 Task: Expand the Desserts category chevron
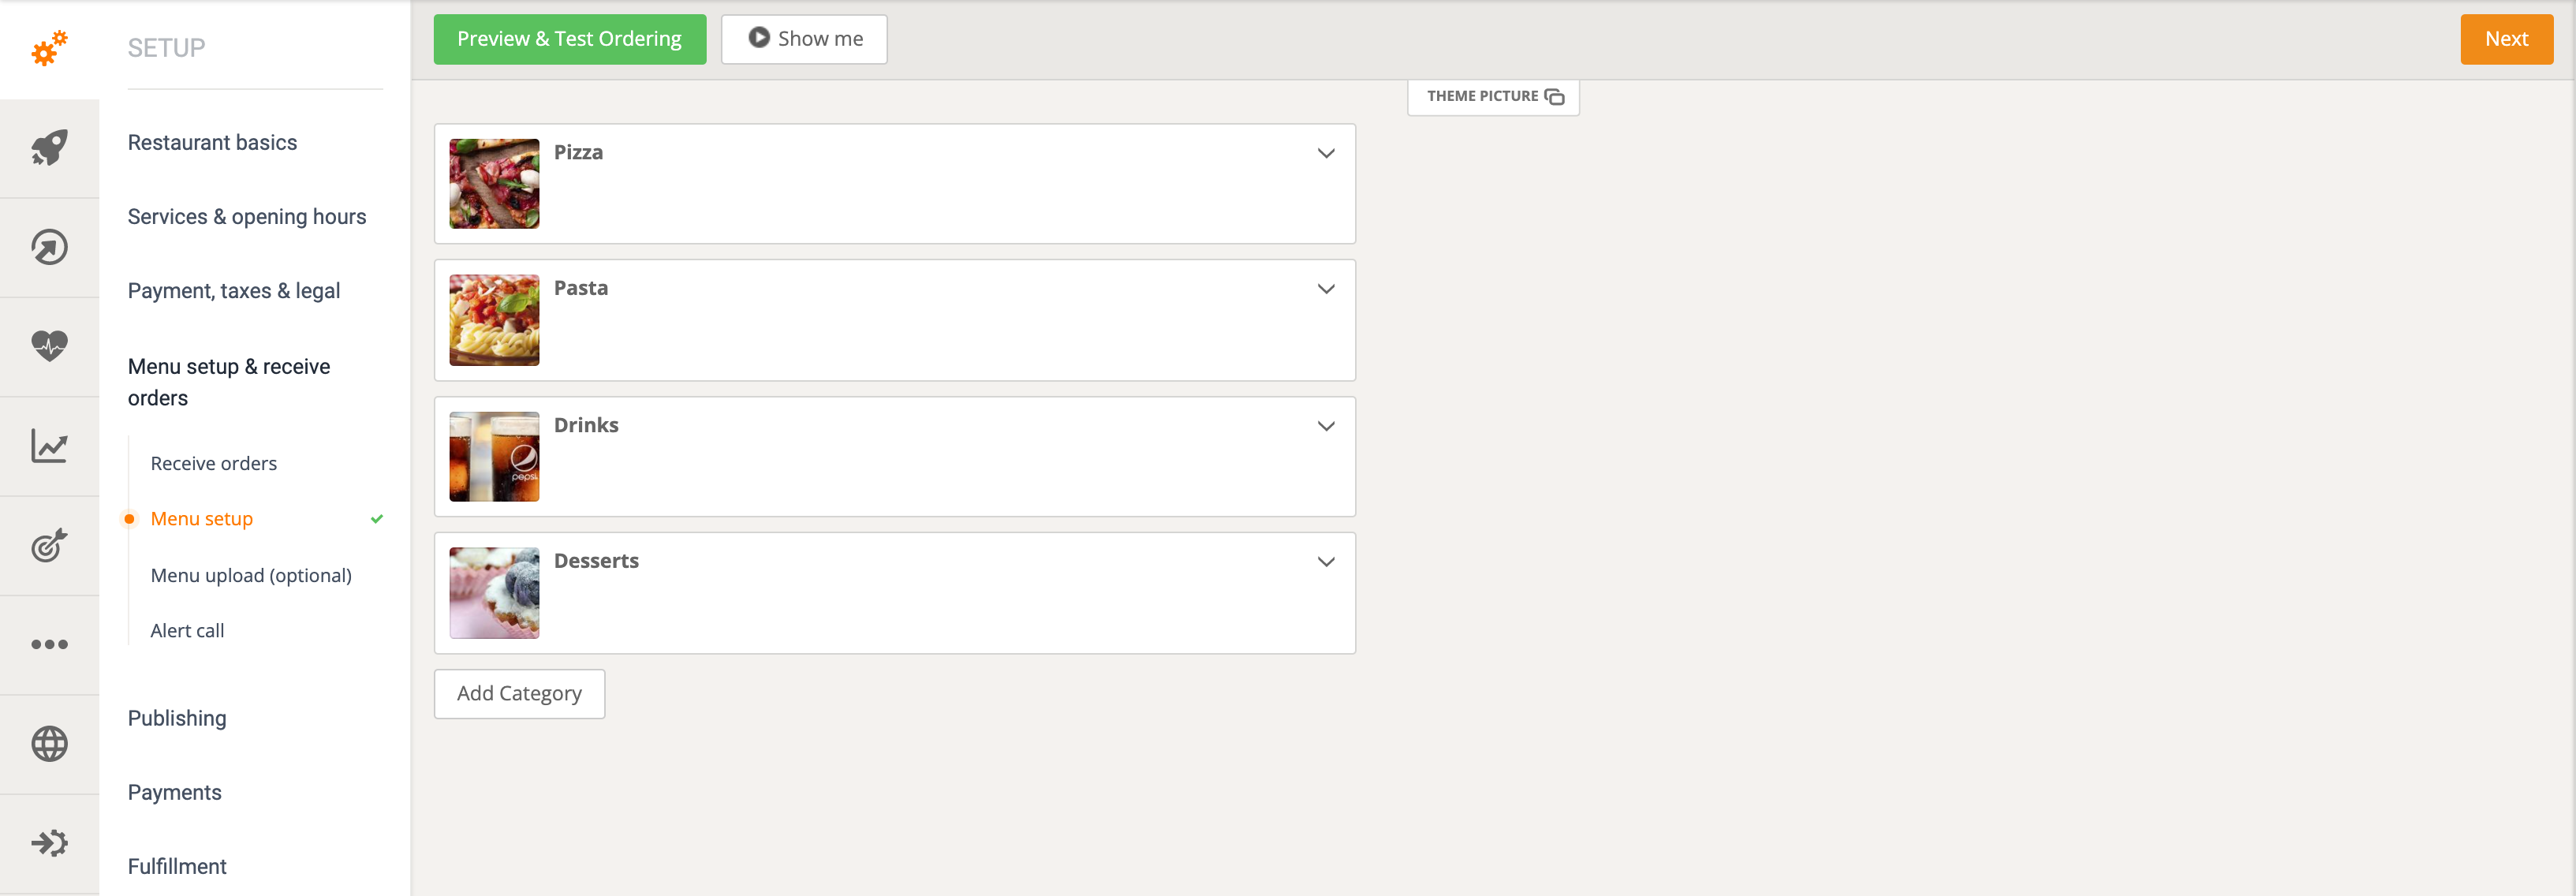(x=1325, y=562)
